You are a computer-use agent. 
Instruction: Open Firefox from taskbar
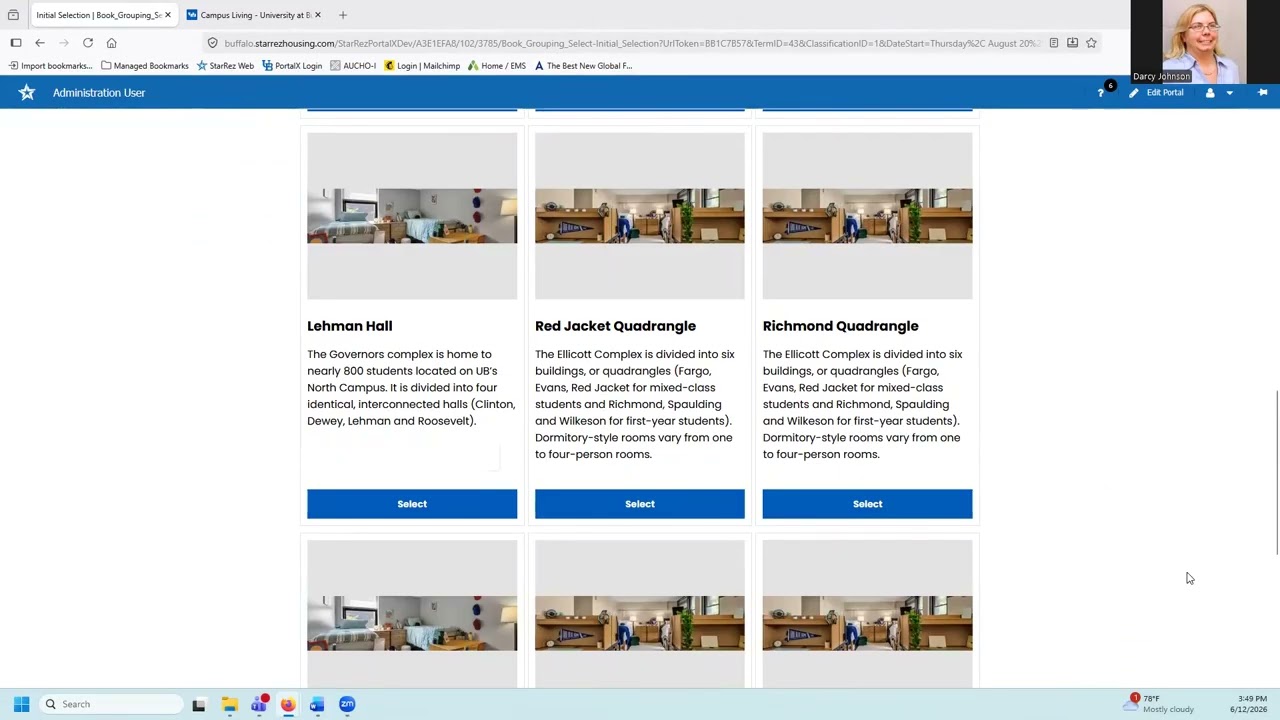click(x=288, y=704)
